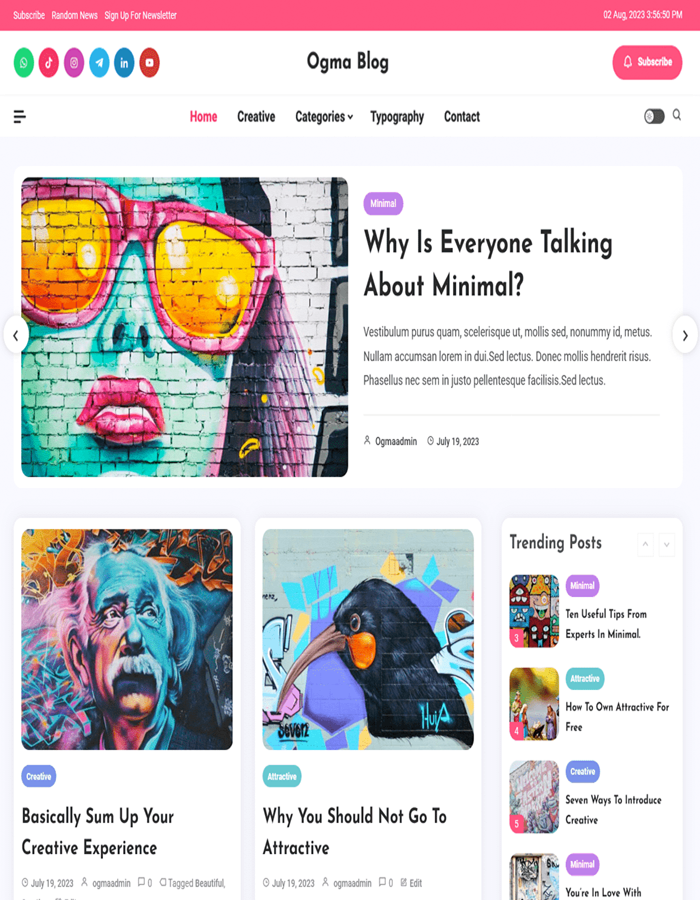Open the WhatsApp social icon
Image resolution: width=700 pixels, height=900 pixels.
click(x=24, y=63)
